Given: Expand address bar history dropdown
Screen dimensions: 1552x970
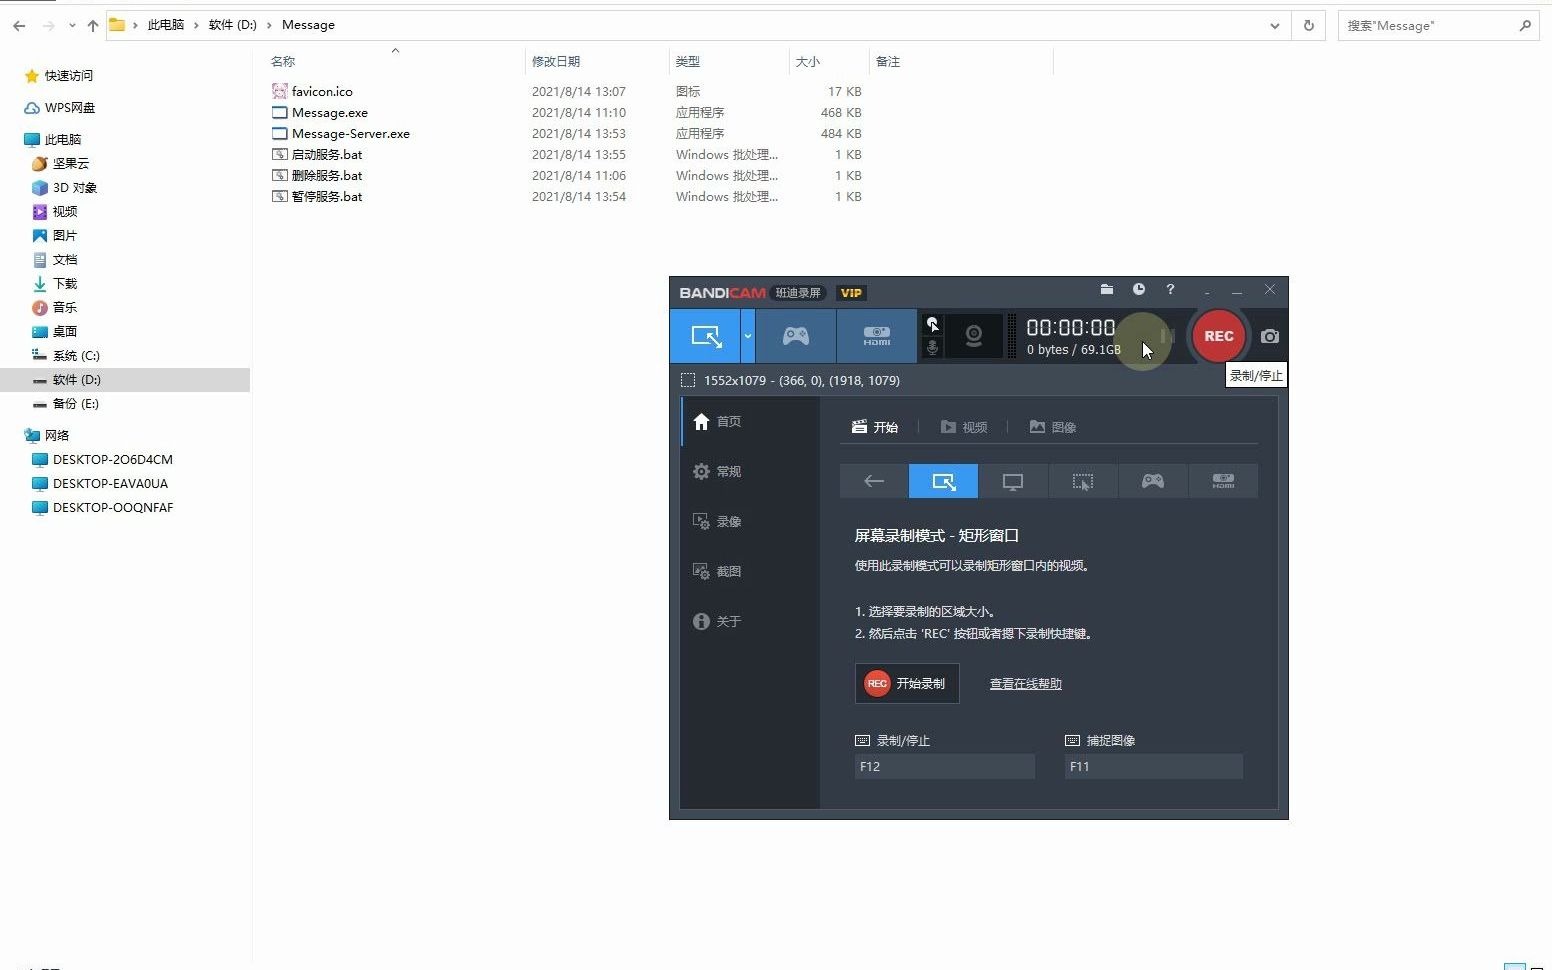Looking at the screenshot, I should [x=1274, y=25].
